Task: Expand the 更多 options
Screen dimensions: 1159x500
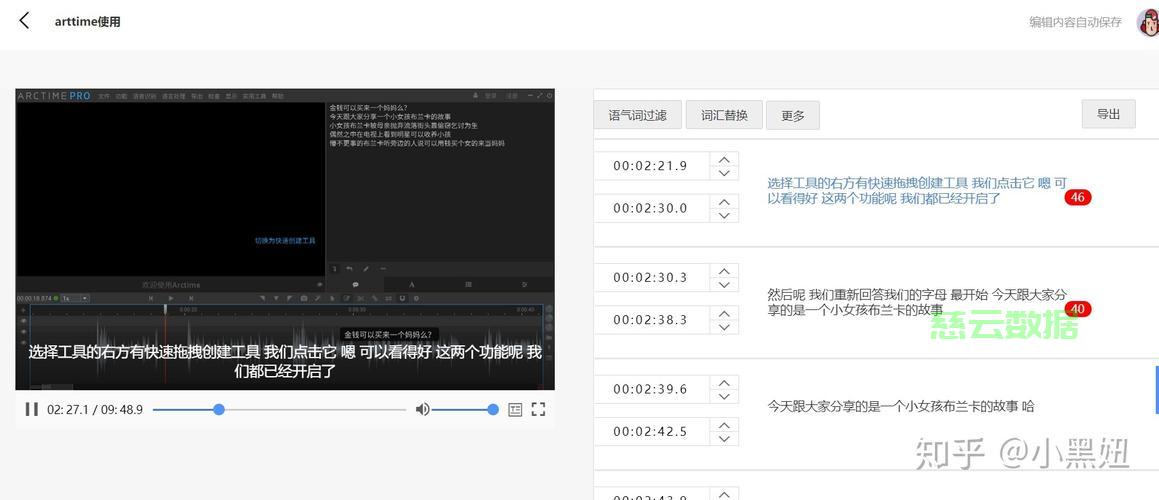Action: click(792, 116)
